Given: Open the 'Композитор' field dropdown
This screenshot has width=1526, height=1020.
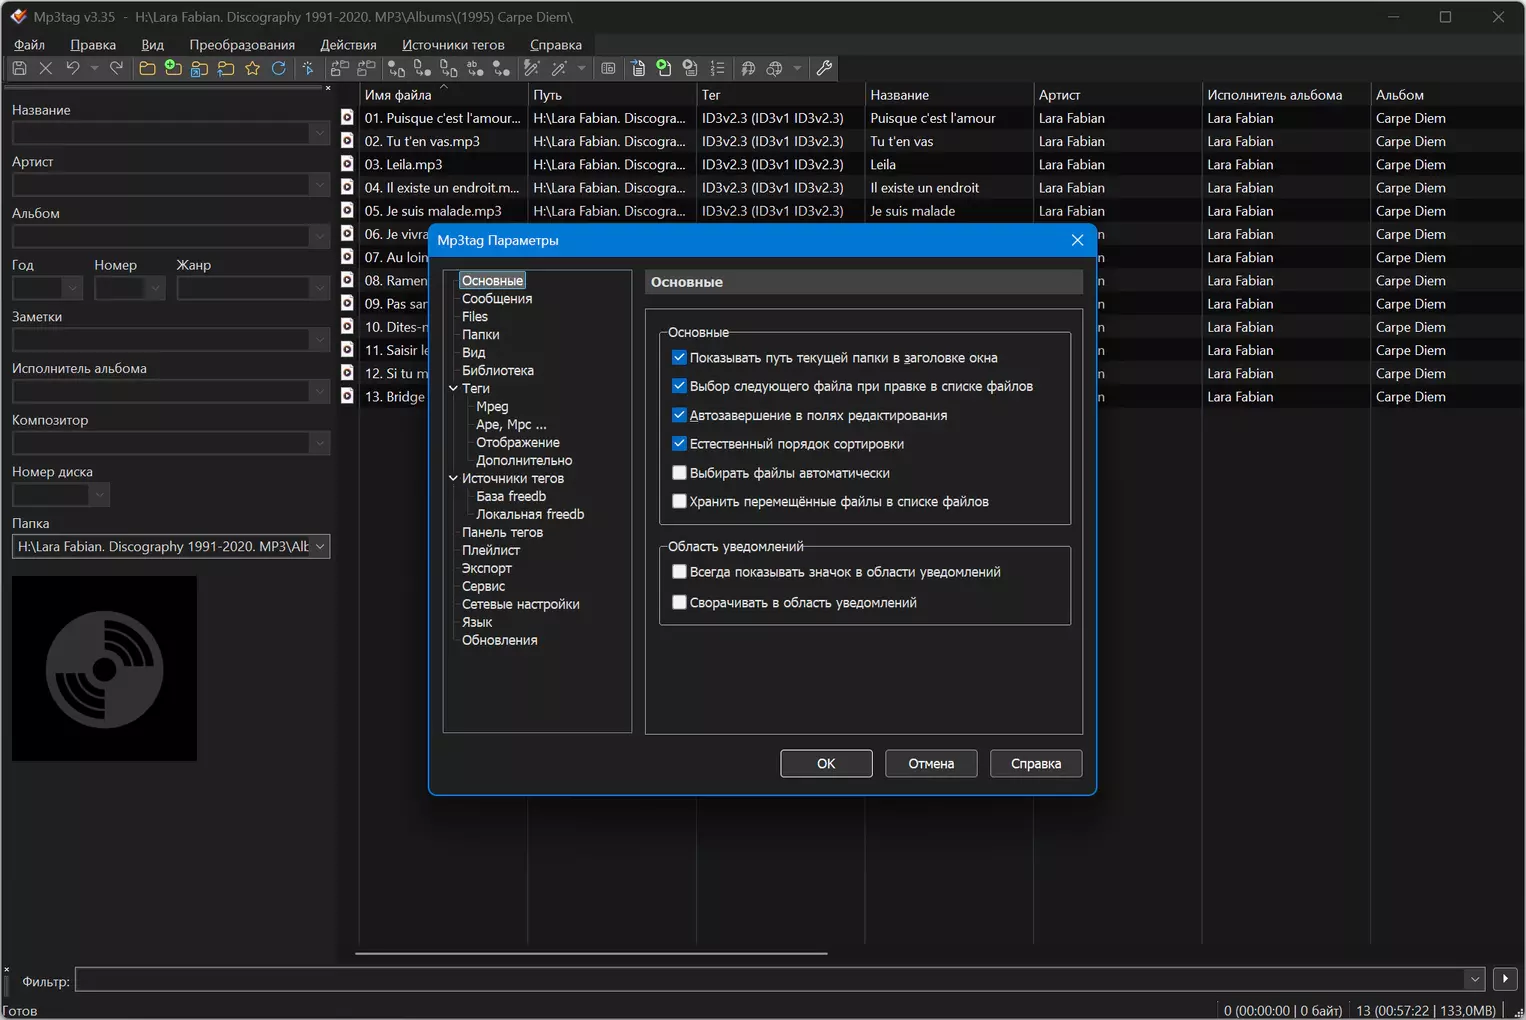Looking at the screenshot, I should click(319, 443).
